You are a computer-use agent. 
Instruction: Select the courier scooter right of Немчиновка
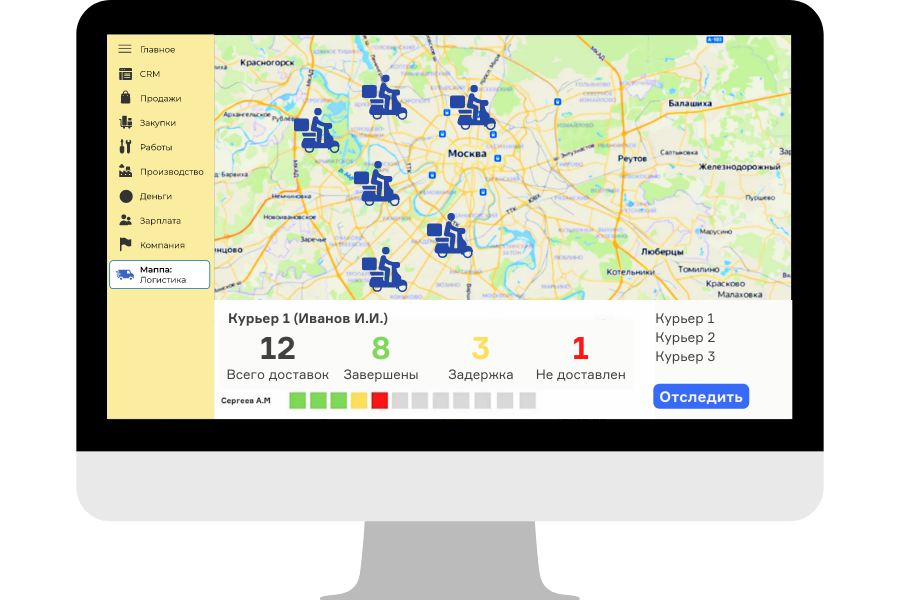(x=377, y=184)
